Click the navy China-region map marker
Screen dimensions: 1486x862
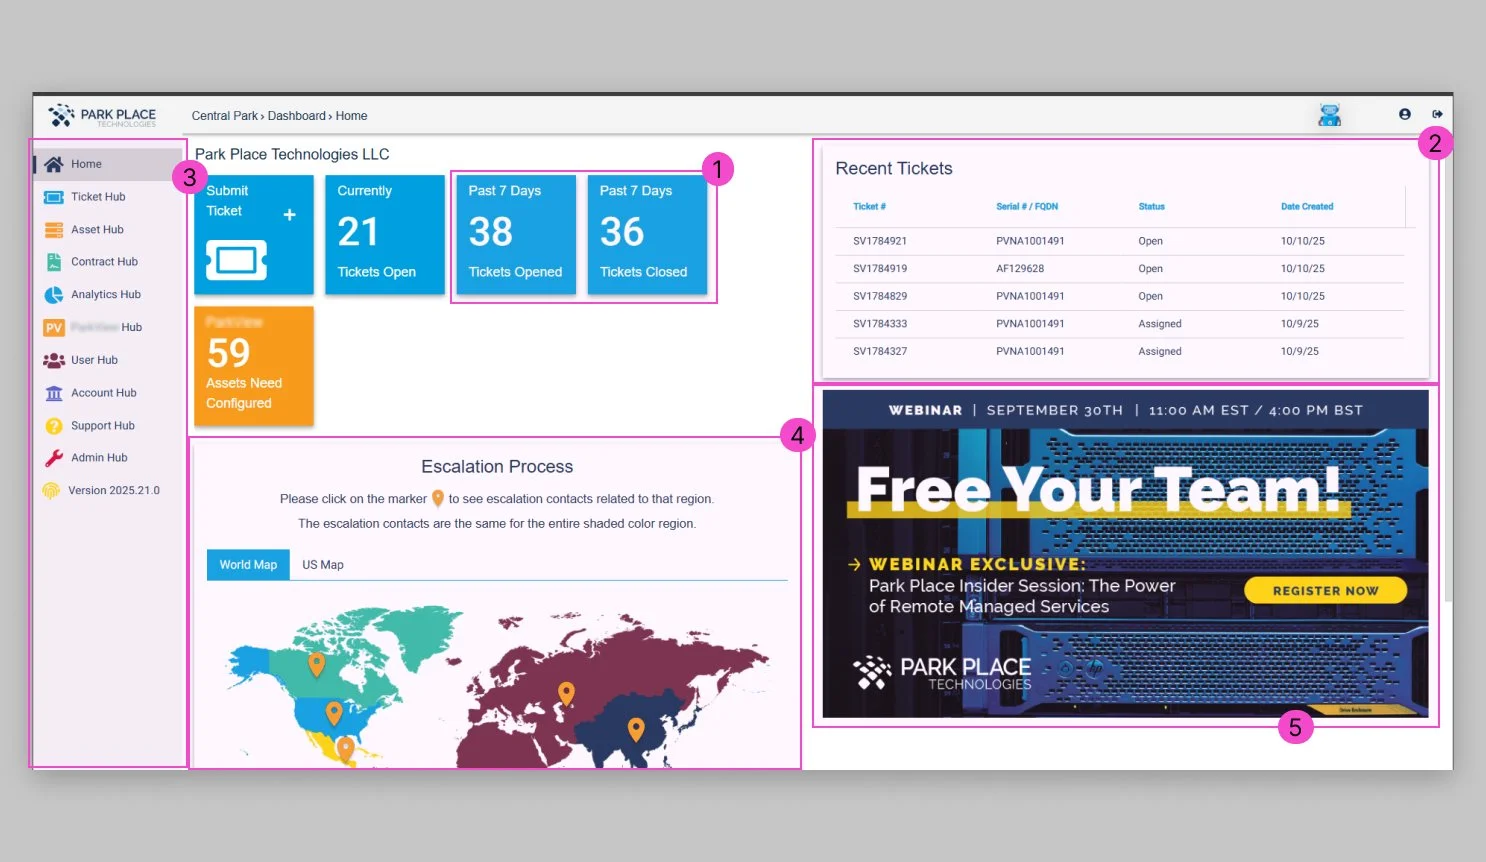636,729
